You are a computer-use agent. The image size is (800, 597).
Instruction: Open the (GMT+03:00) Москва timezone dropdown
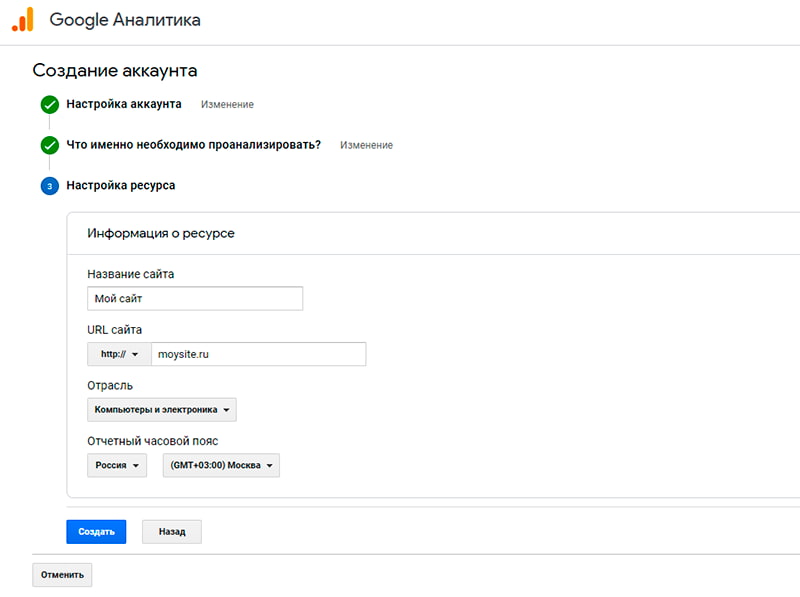coord(220,465)
